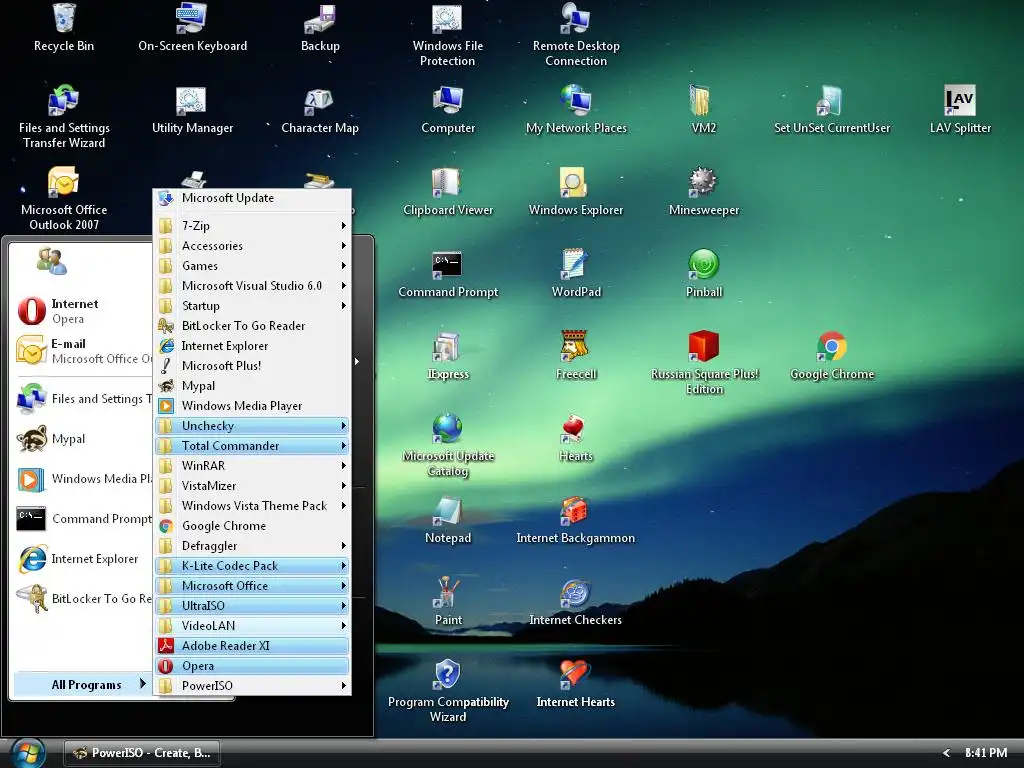Image resolution: width=1024 pixels, height=768 pixels.
Task: Open Microsoft Office Outlook 2007 desktop icon
Action: [x=63, y=199]
